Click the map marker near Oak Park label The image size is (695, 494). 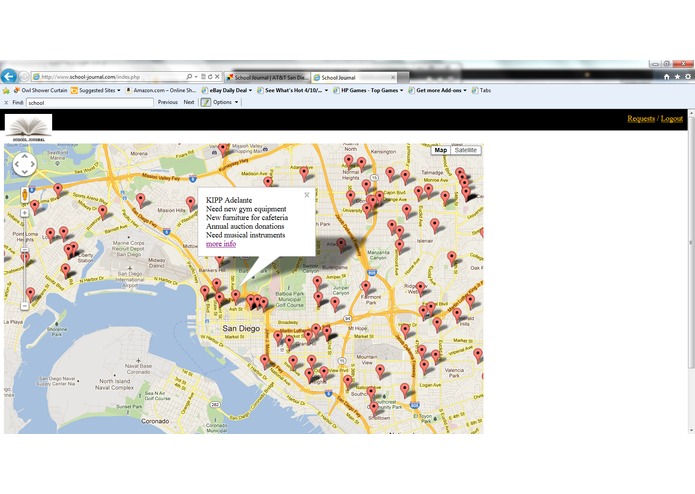[x=452, y=258]
